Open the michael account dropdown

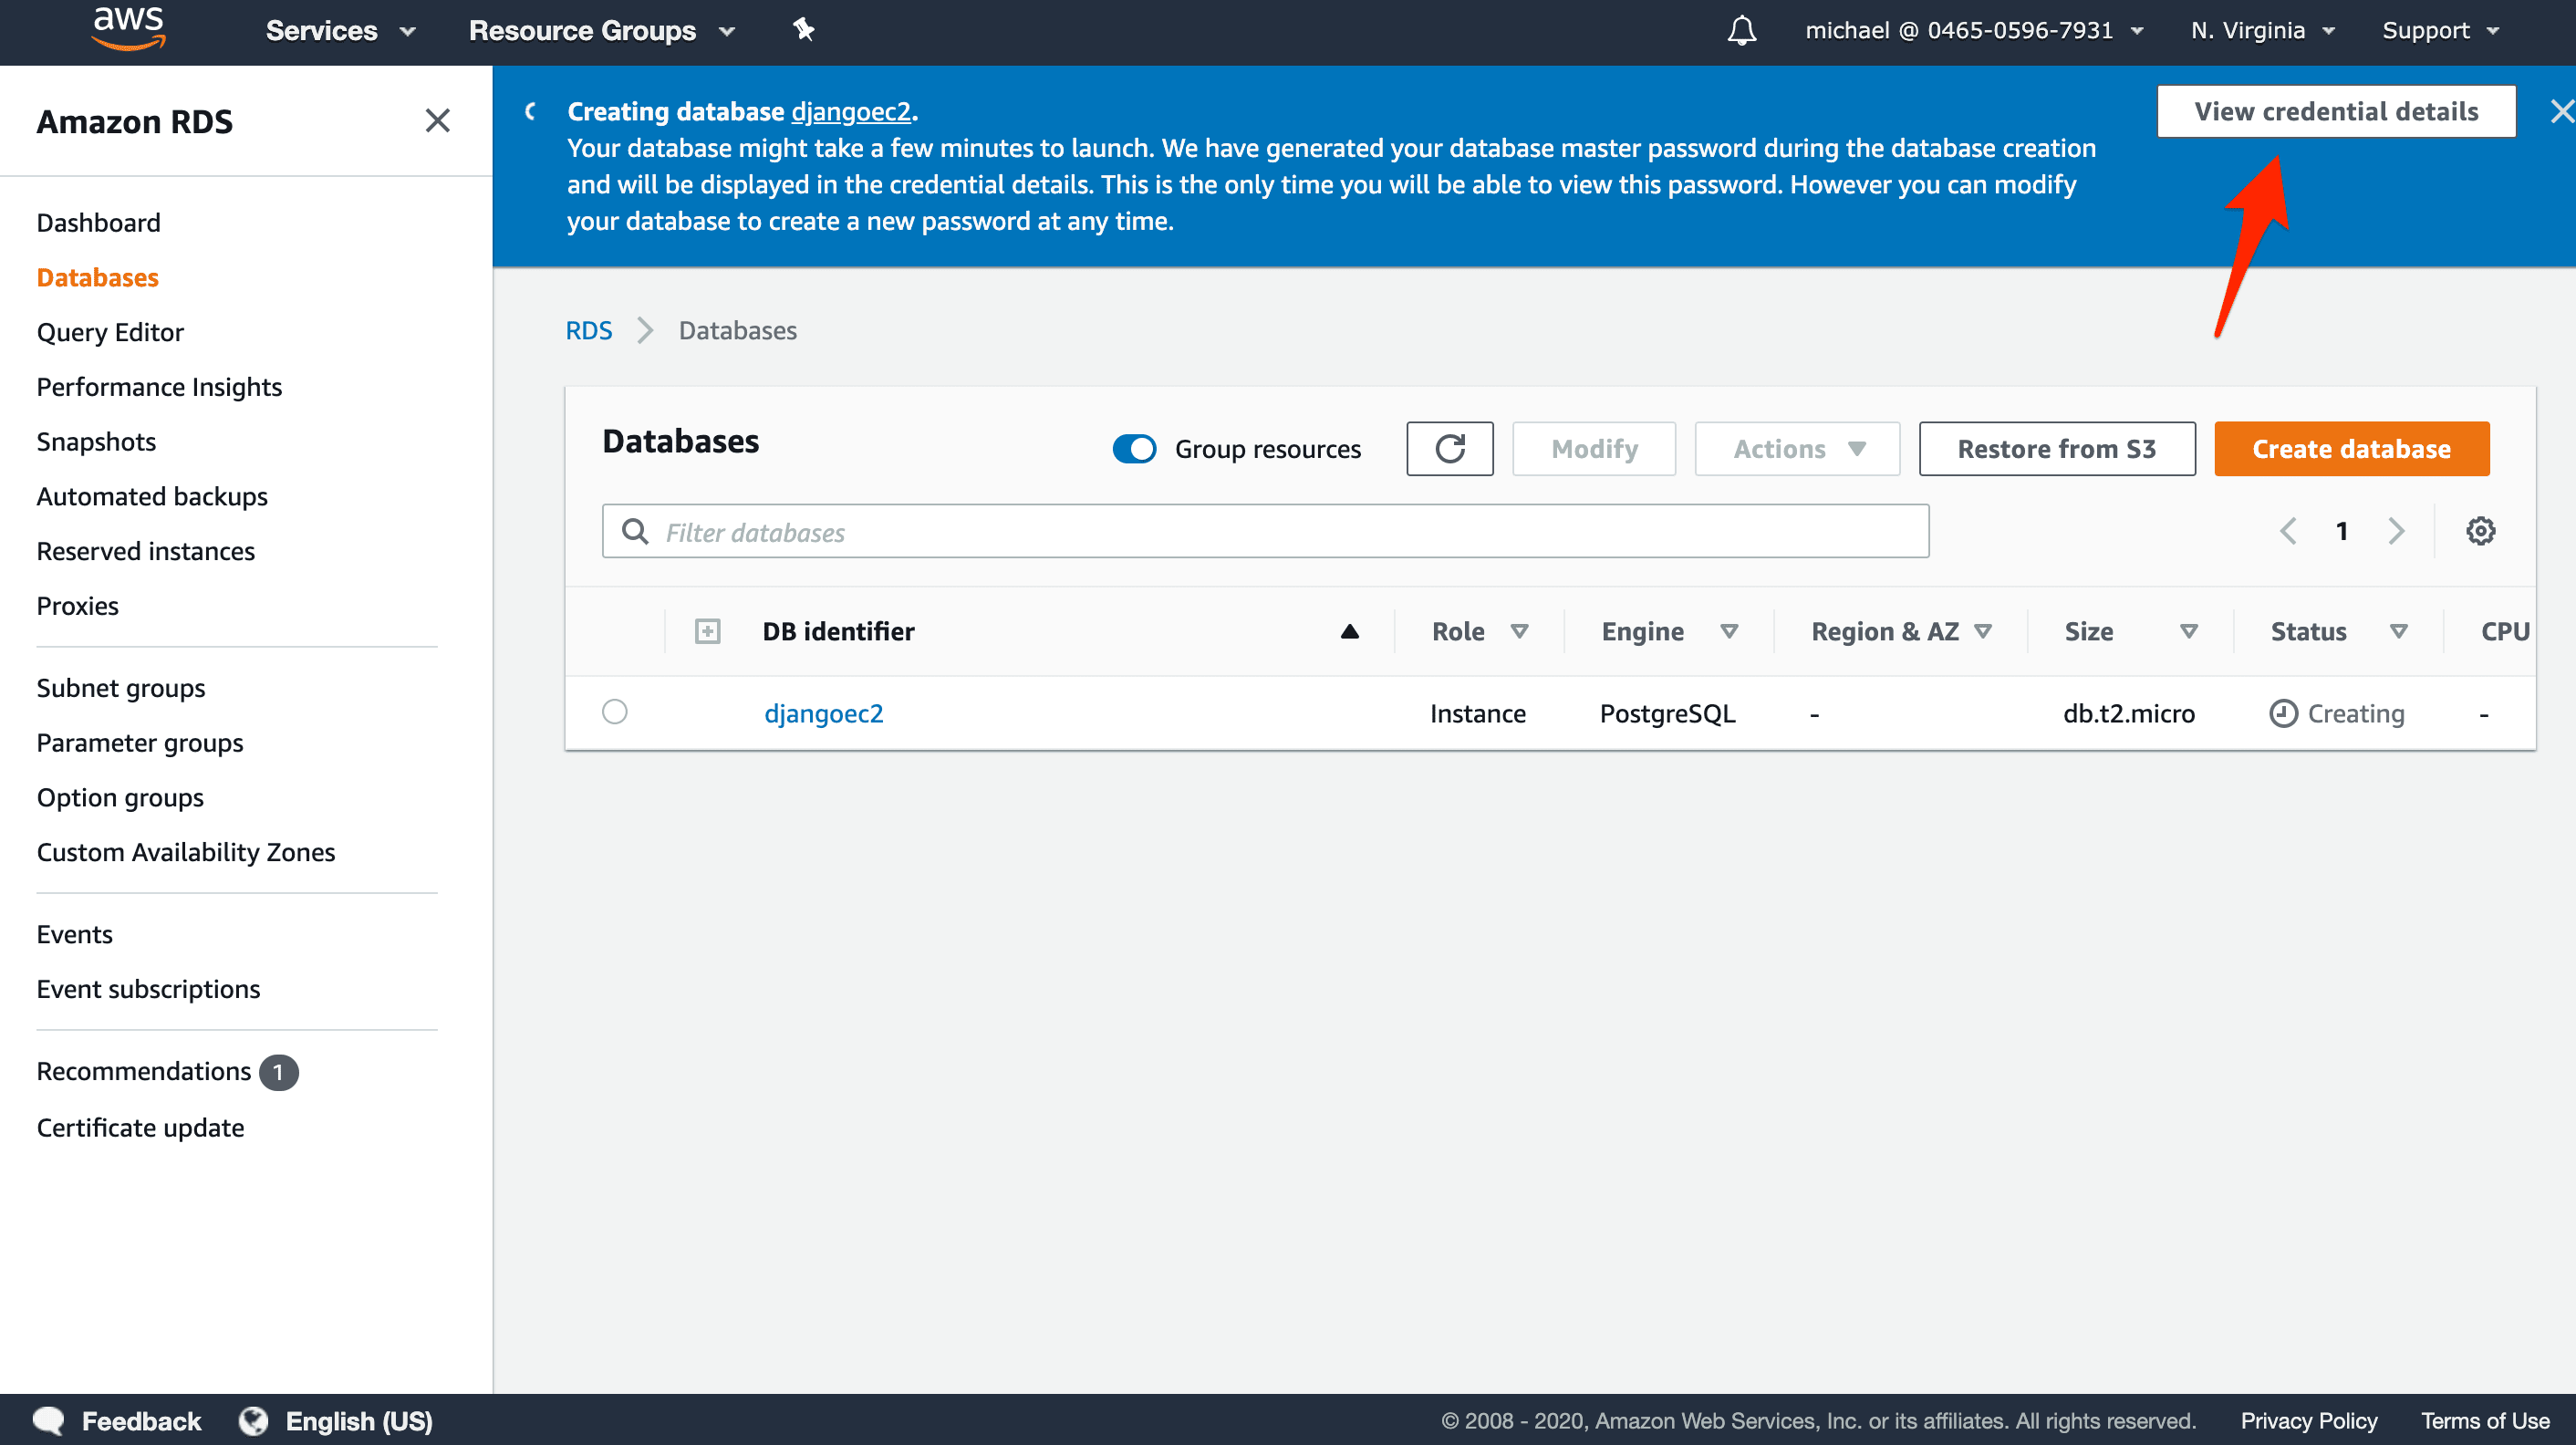1974,31
